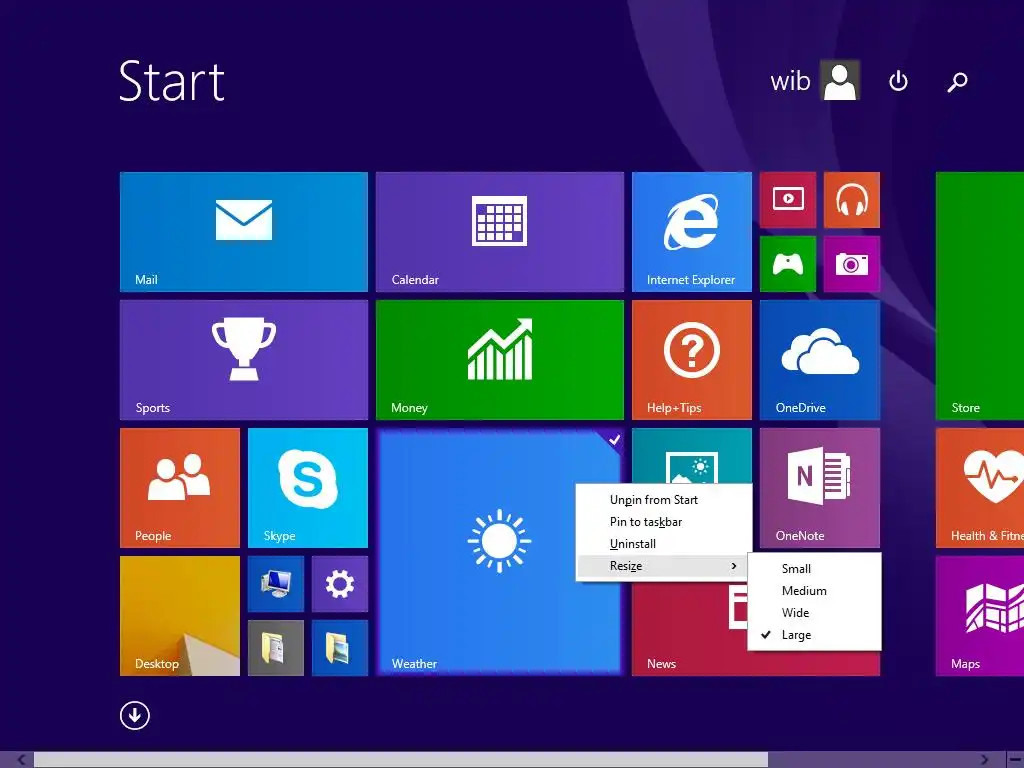Choose Uninstall from the context menu
1024x768 pixels.
(664, 544)
